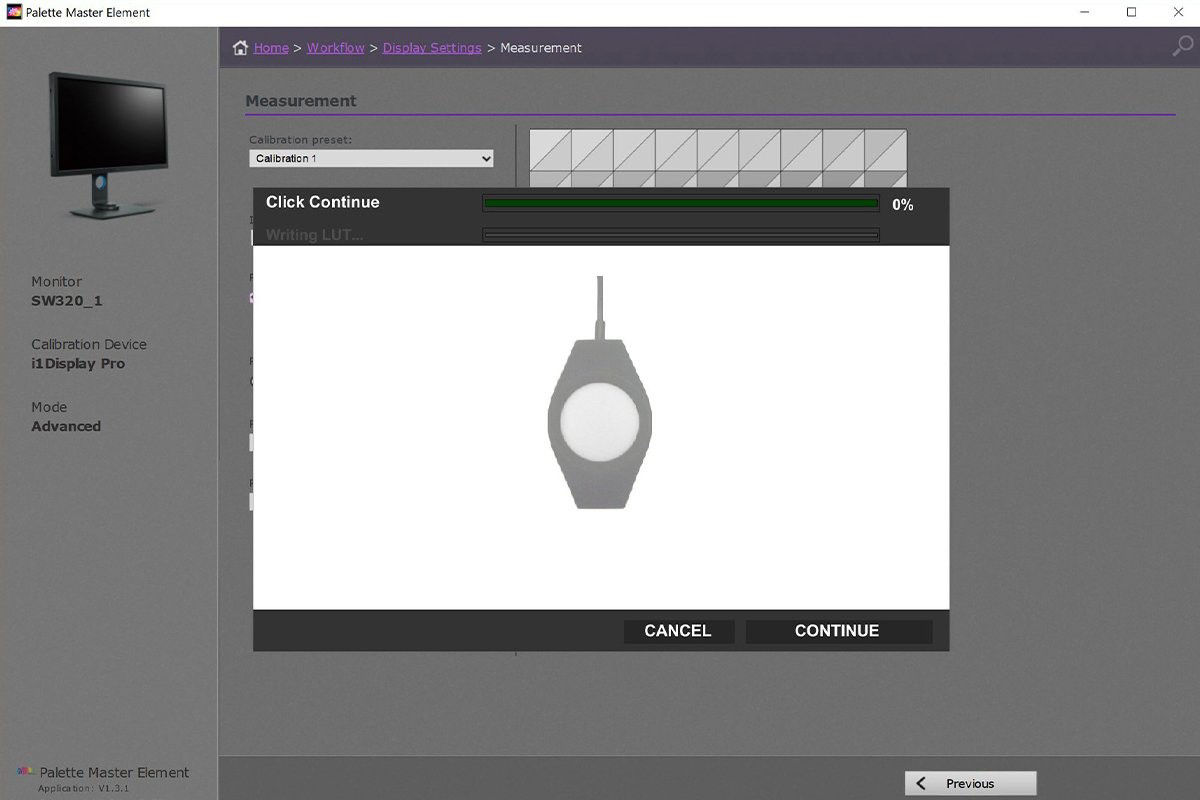Click the search magnifier icon

(x=1182, y=47)
